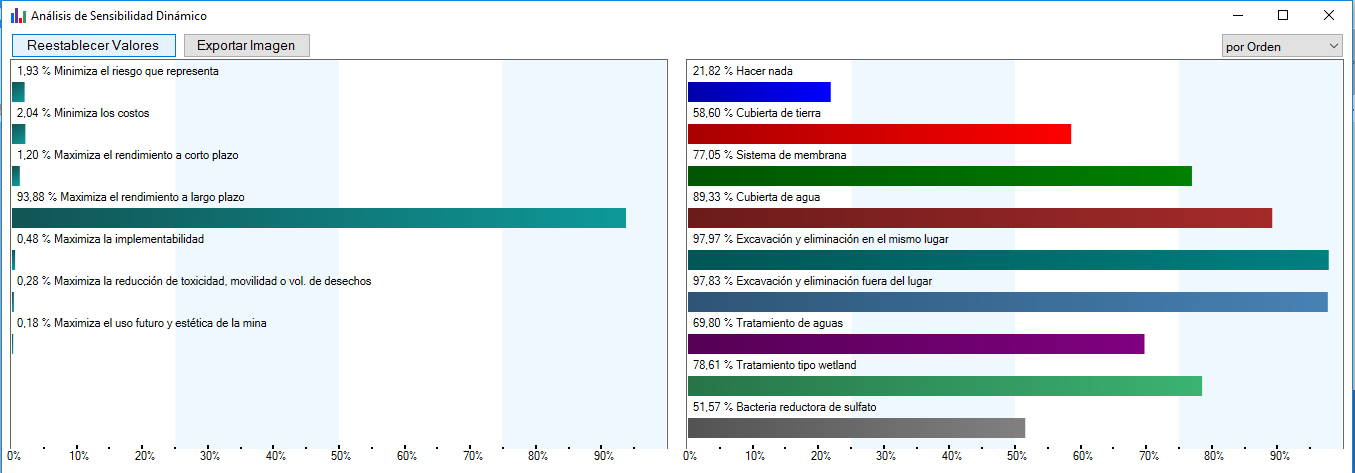Click the 'Maximiza el rendimiento a largo plazo' bar
This screenshot has width=1355, height=473.
318,218
